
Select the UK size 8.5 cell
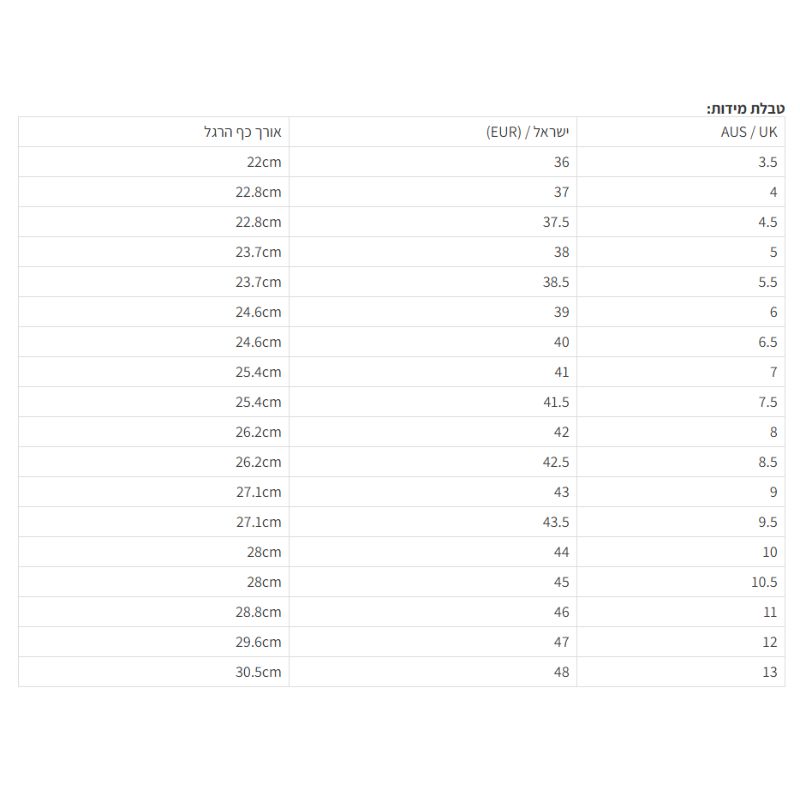coord(681,462)
